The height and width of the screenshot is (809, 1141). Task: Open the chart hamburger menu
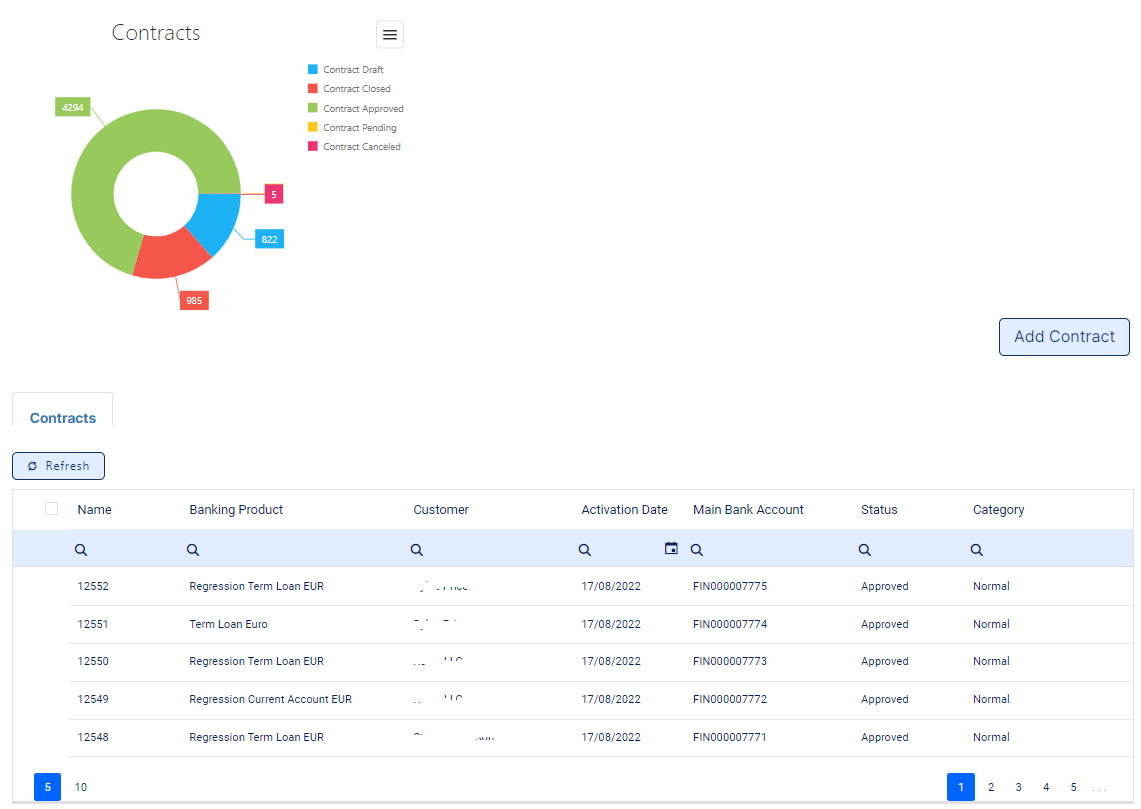tap(390, 35)
